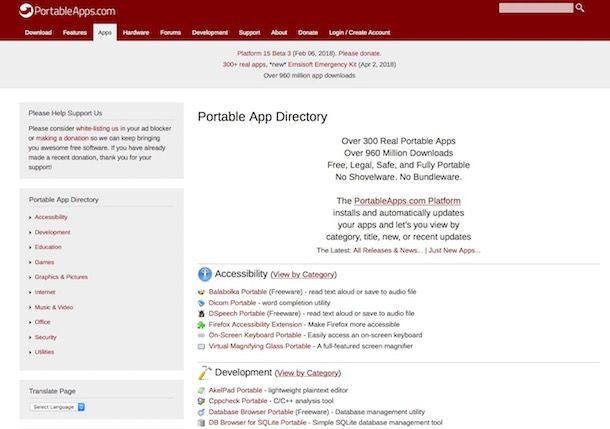Click the Please donate link
Screen dimensions: 610x429
pyautogui.click(x=360, y=53)
